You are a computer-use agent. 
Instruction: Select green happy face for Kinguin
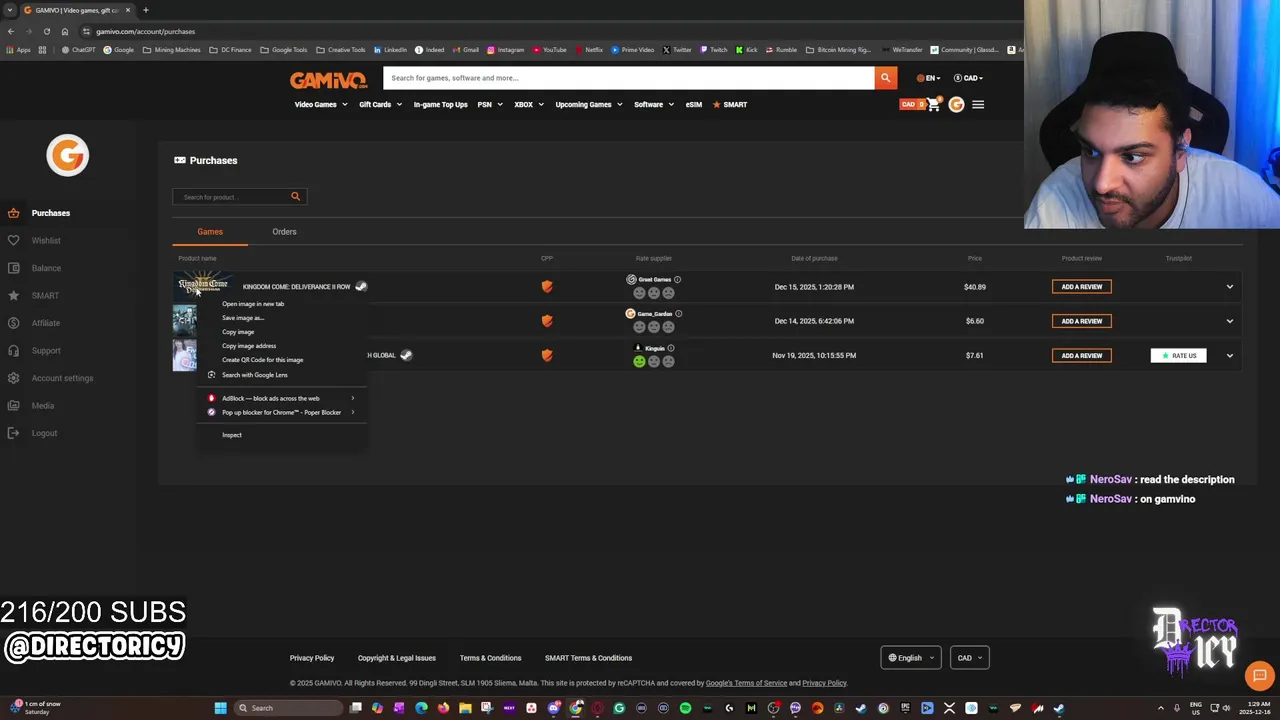[639, 361]
